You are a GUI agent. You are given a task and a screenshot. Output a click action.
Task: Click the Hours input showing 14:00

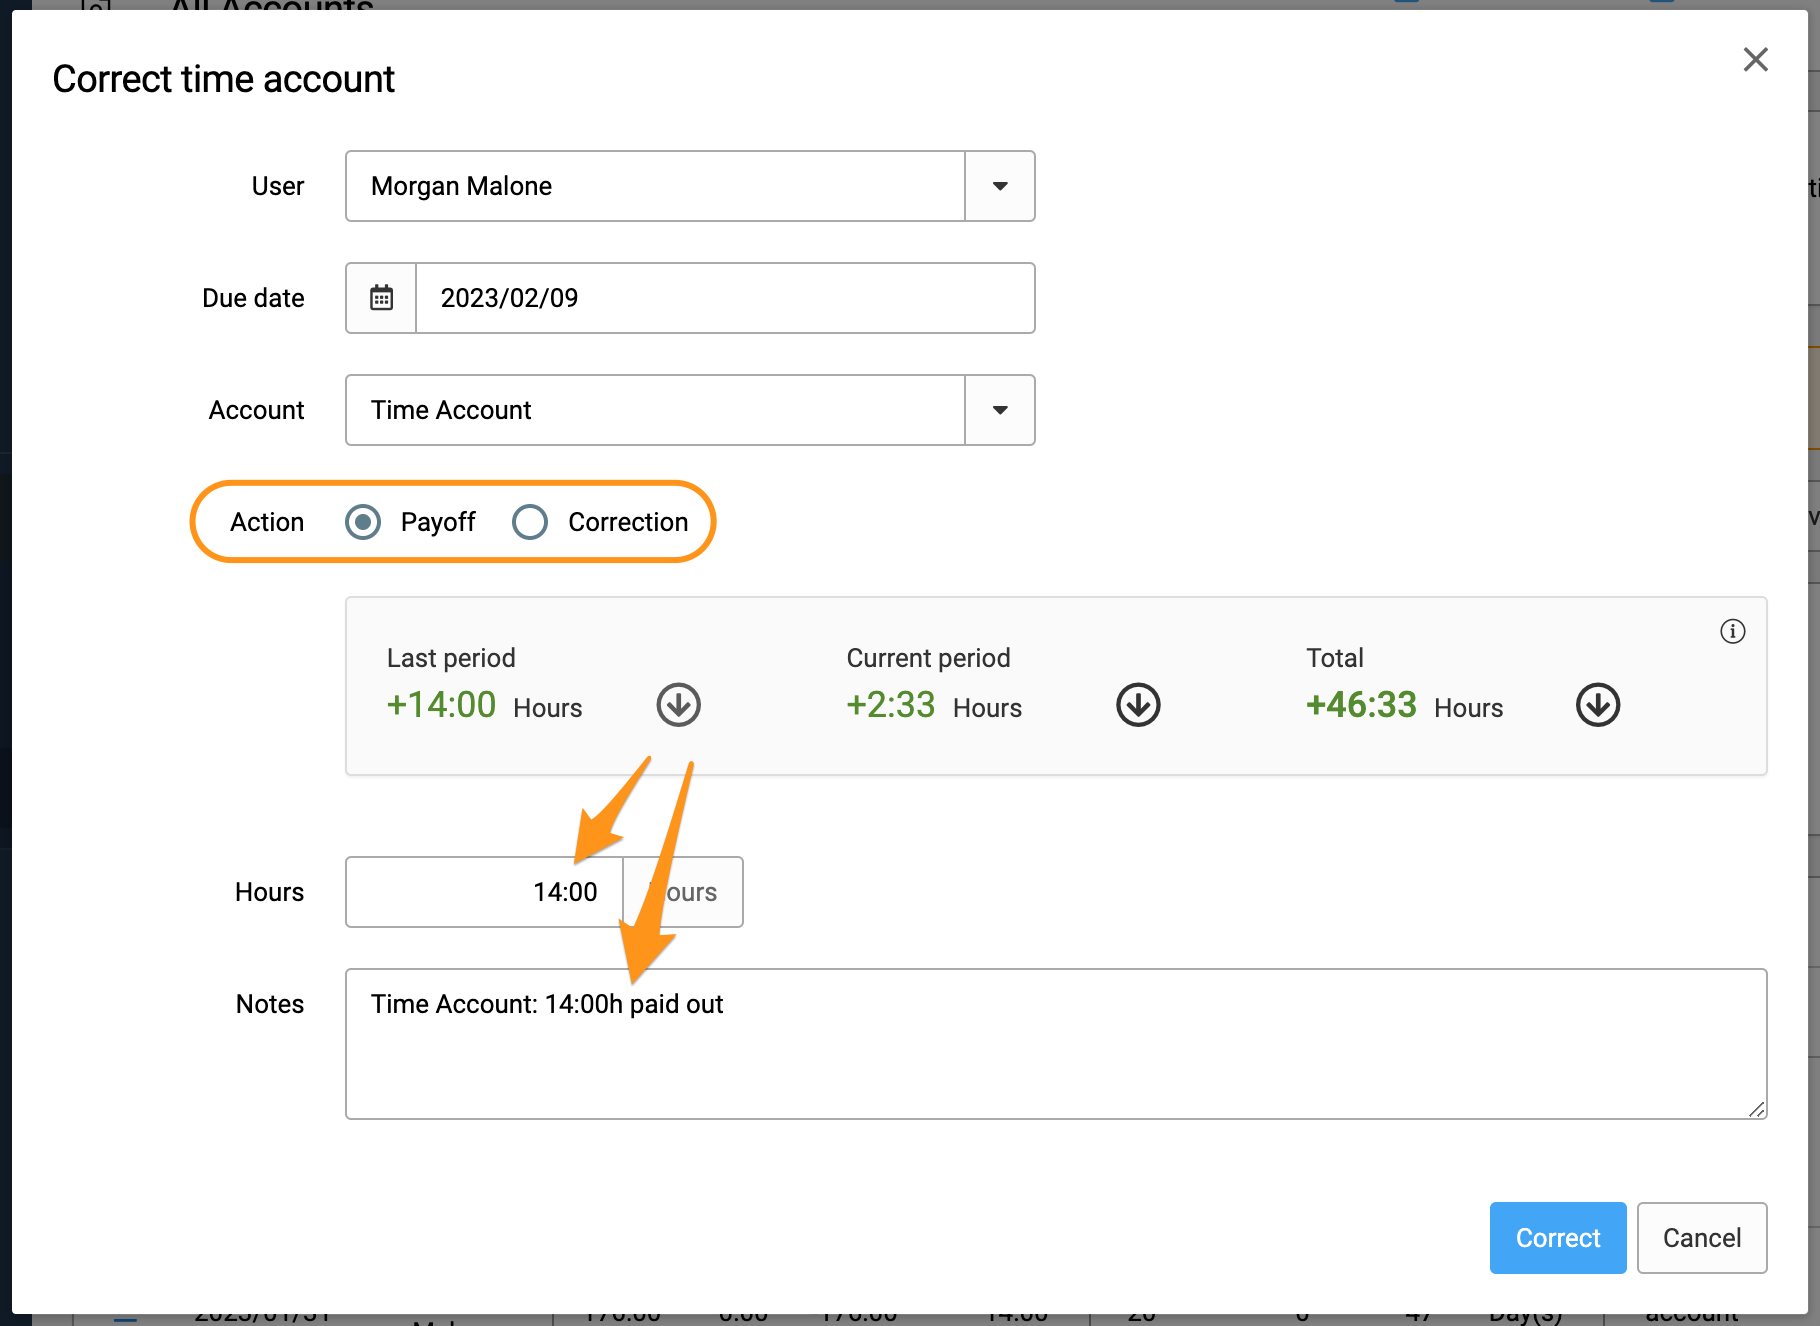pyautogui.click(x=484, y=892)
